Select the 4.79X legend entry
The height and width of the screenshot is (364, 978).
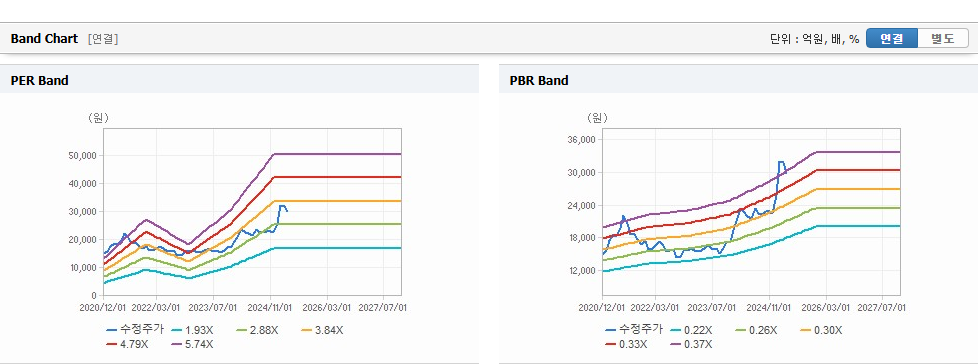(x=127, y=343)
